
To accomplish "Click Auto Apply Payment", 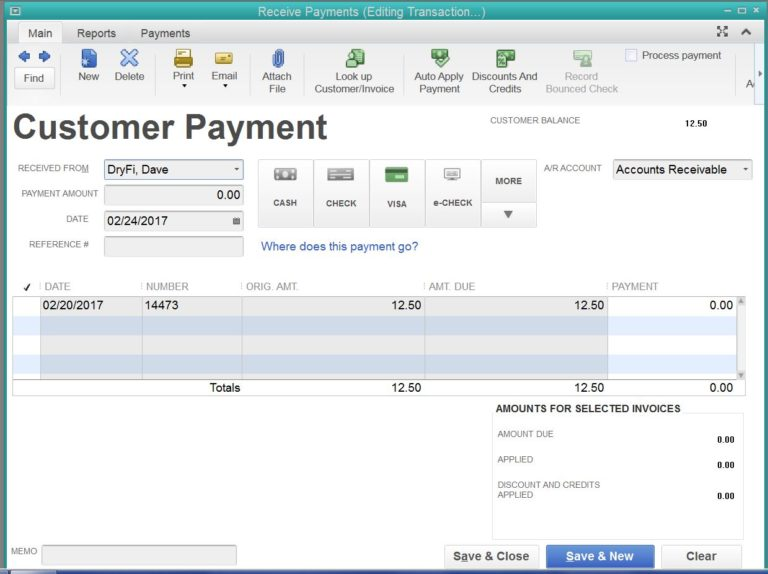I will coord(439,71).
